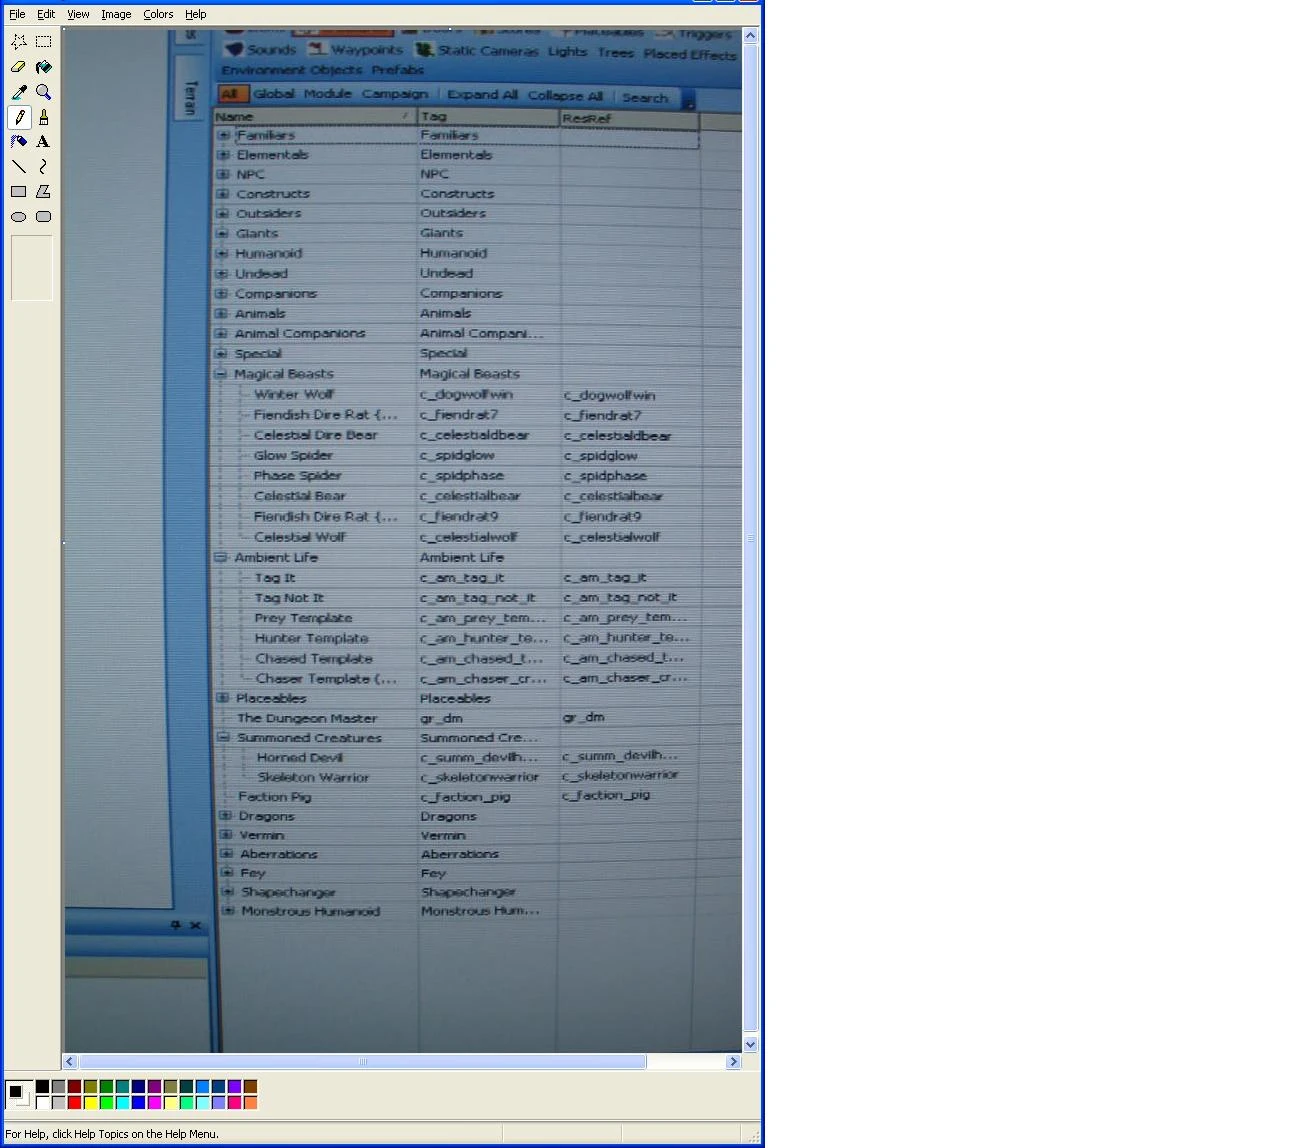Click the c_celestialwolf ResRef cell
1300x1148 pixels.
[x=612, y=537]
